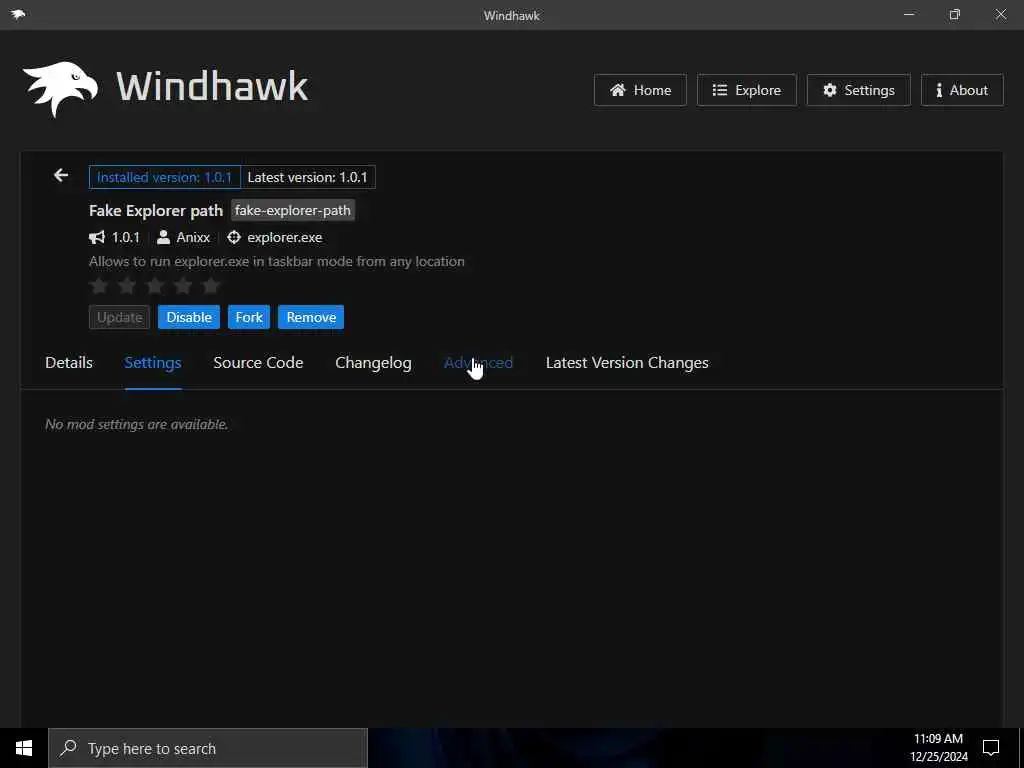Go back using the left arrow icon

[x=61, y=175]
